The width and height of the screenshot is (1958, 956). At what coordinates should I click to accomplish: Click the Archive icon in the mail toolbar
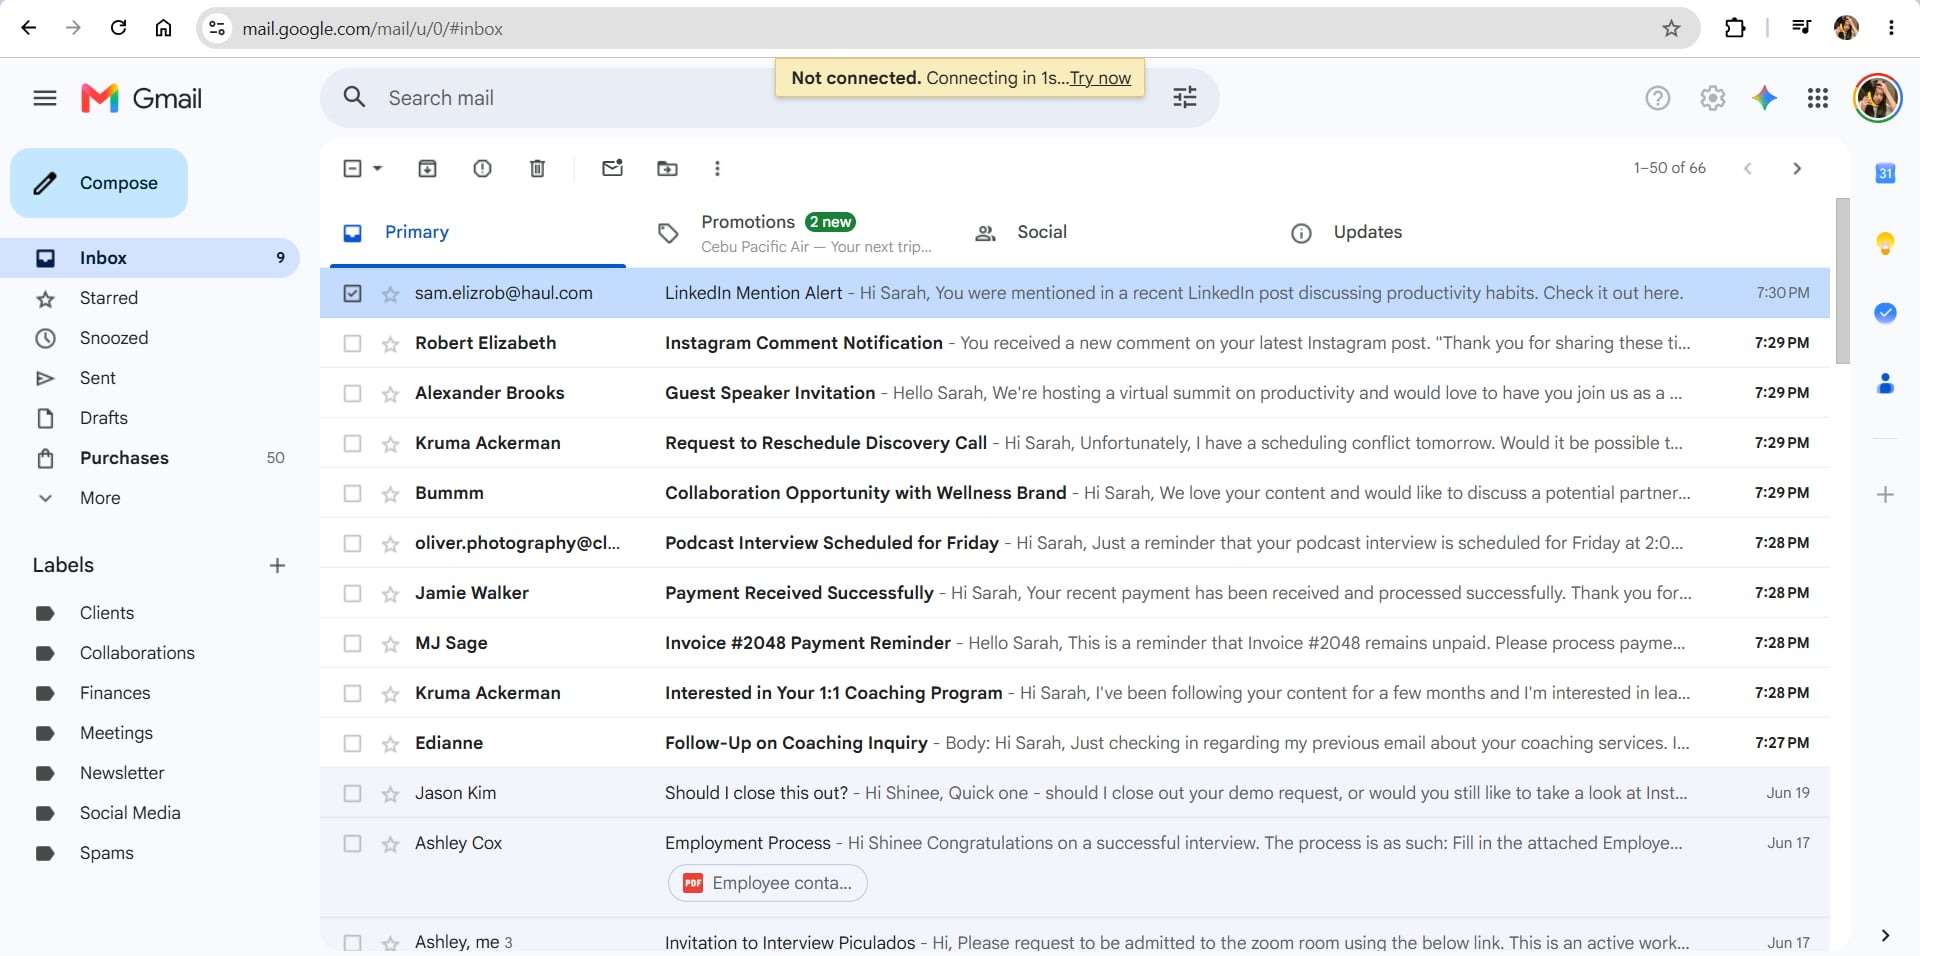pos(427,168)
